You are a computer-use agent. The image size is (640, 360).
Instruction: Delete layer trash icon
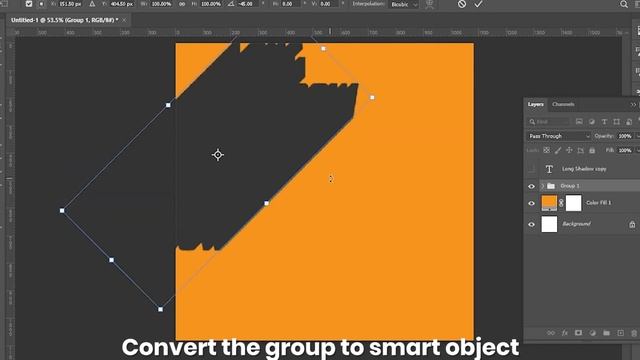[x=634, y=333]
